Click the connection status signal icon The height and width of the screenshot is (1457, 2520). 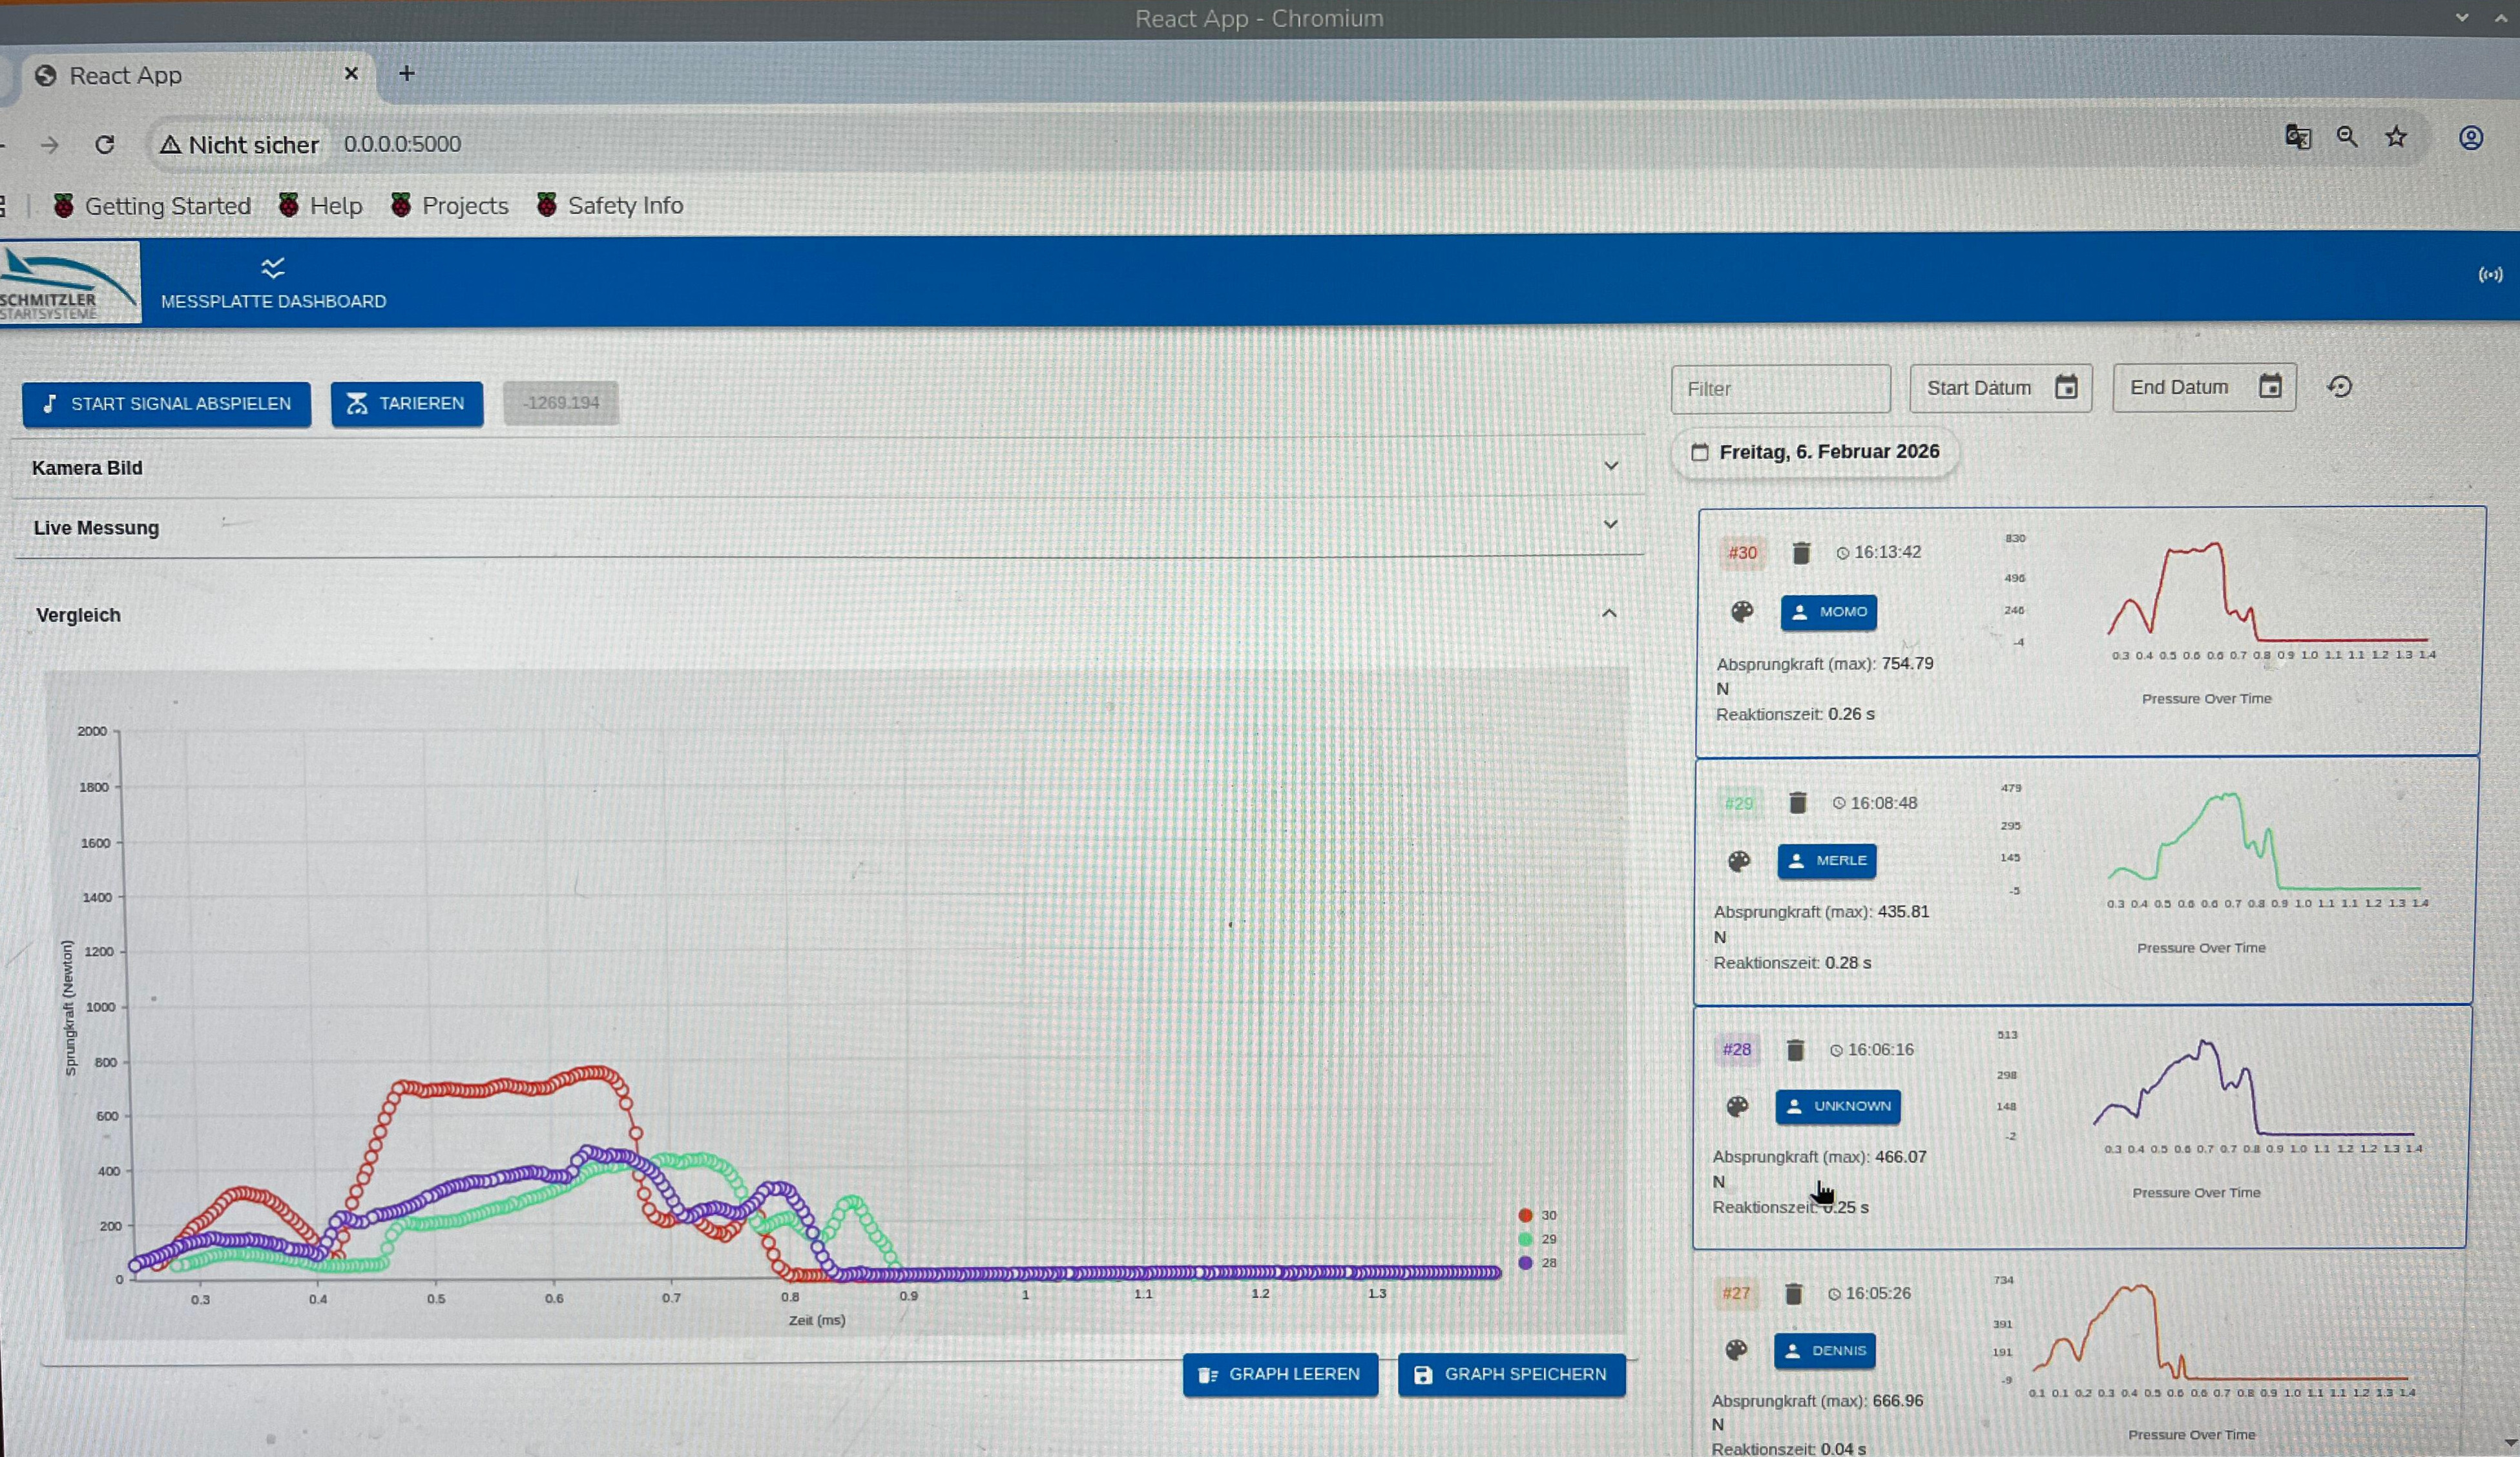pos(2490,275)
